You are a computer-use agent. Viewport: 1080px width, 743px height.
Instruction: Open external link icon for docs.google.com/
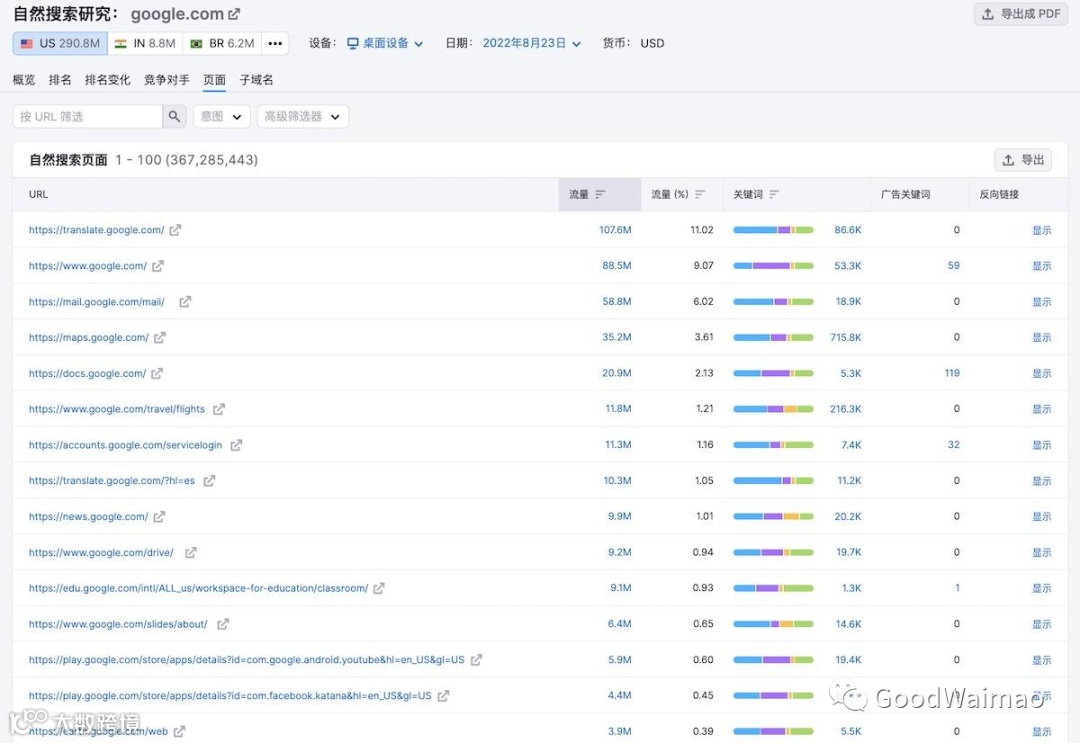coord(157,373)
